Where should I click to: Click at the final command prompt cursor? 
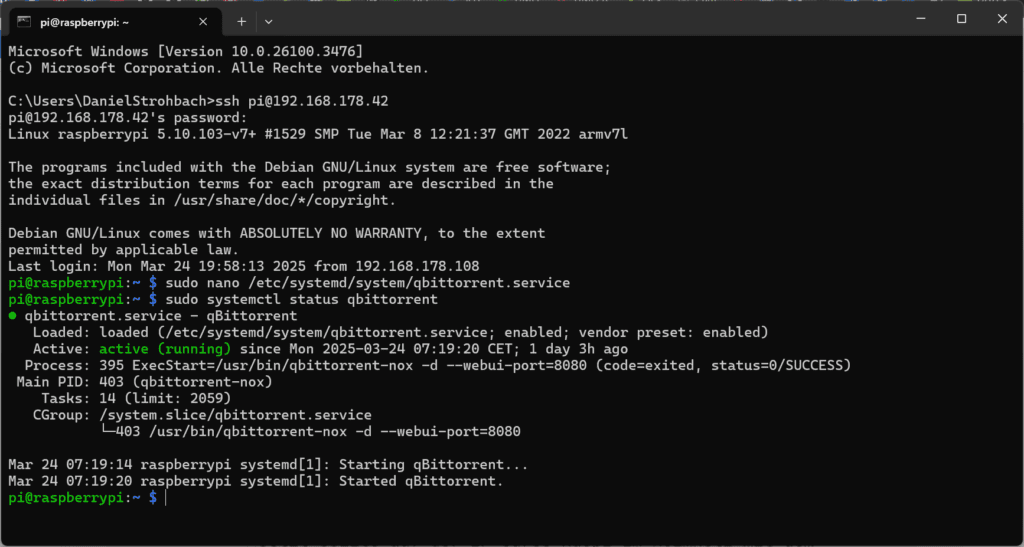[166, 497]
